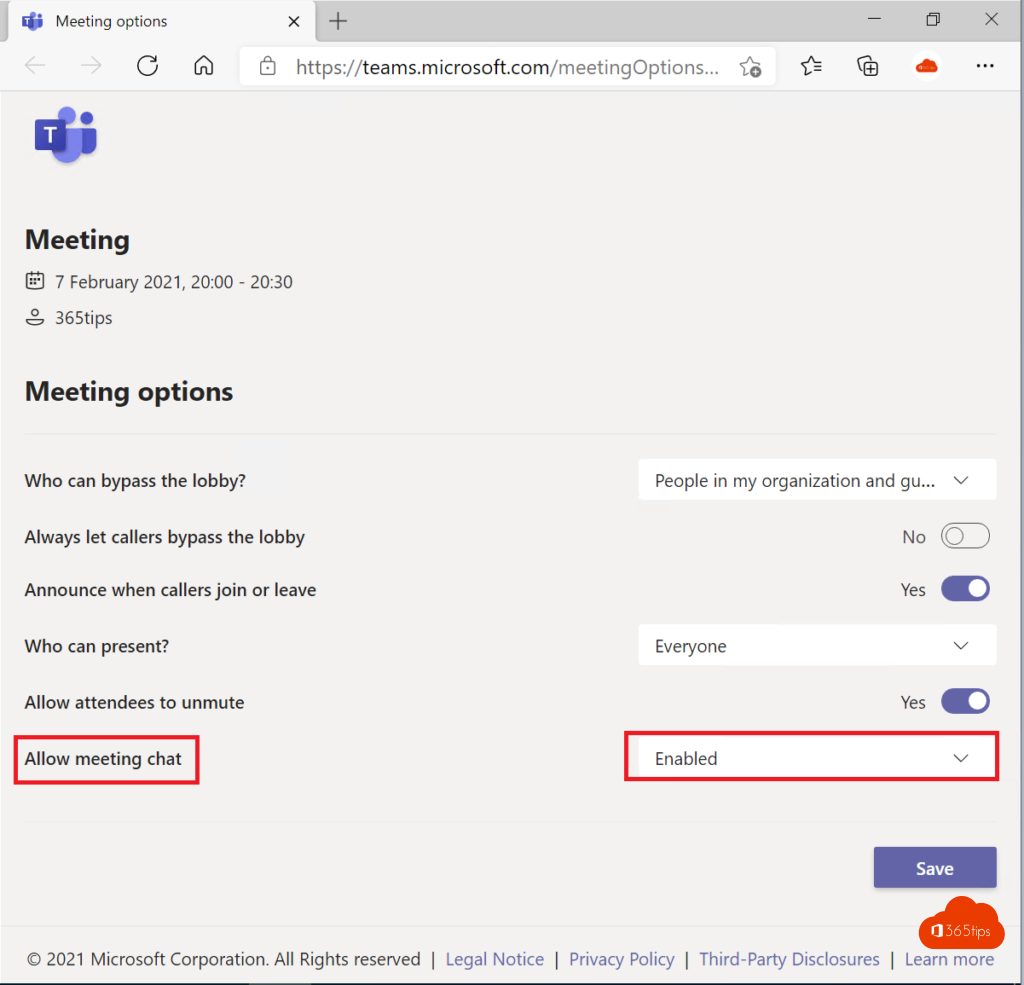Click the calendar icon beside meeting date

pyautogui.click(x=35, y=281)
